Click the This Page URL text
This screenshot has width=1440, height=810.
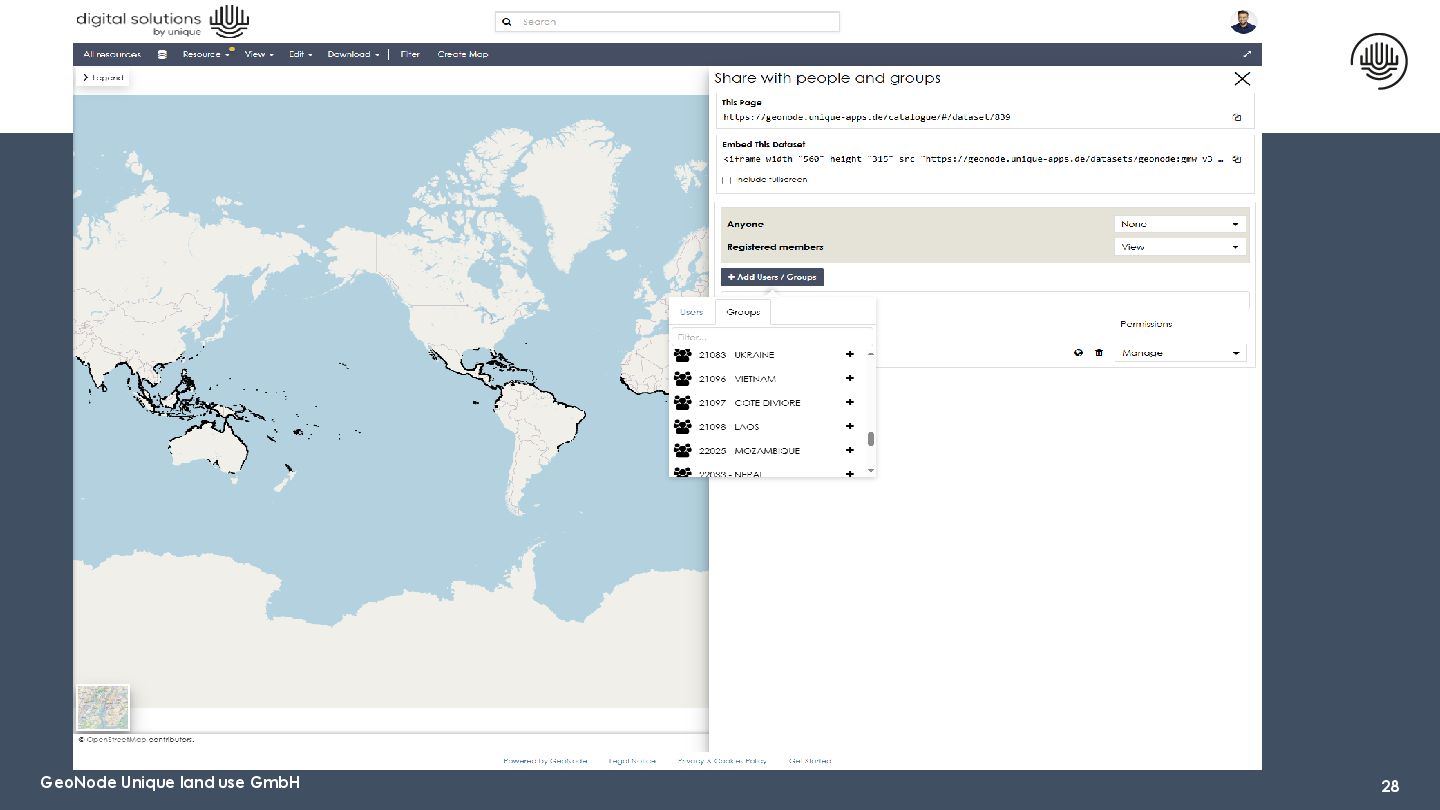pos(866,117)
